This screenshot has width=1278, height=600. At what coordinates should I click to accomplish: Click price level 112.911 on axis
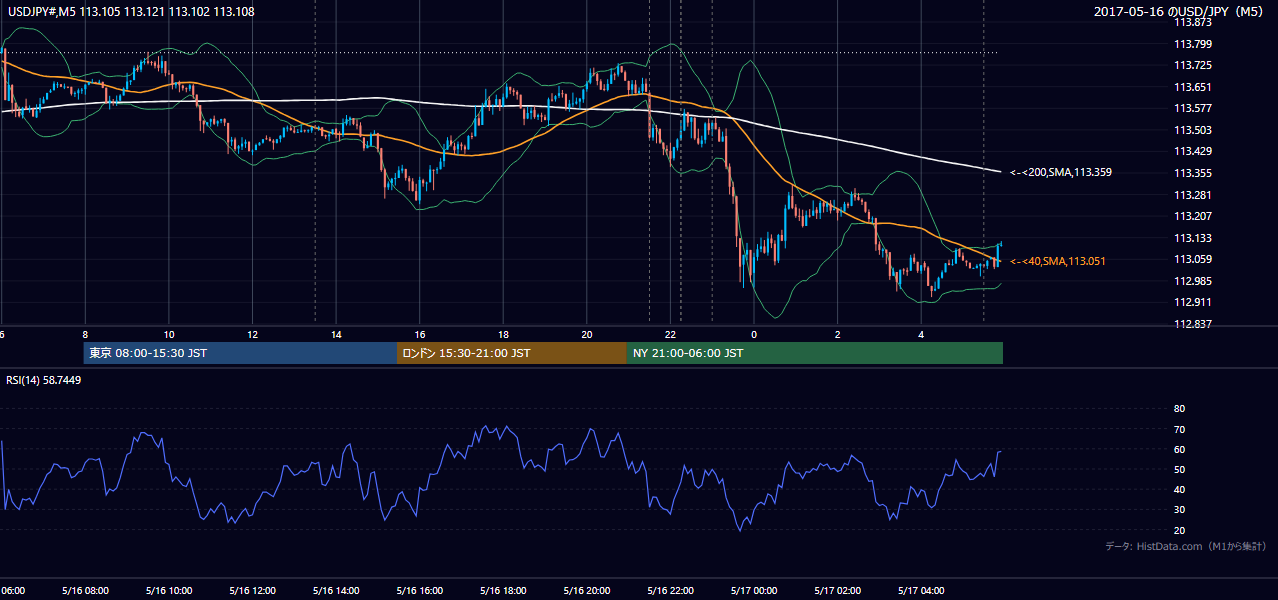[x=1193, y=302]
